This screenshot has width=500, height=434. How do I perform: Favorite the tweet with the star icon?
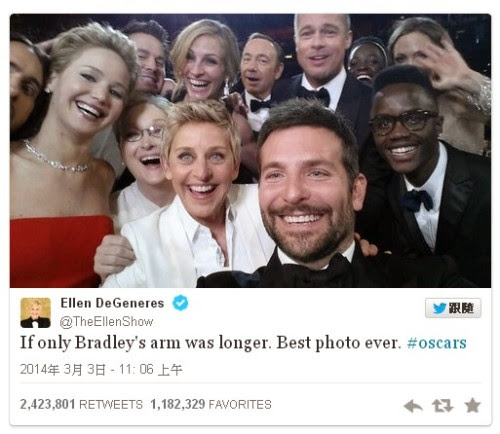pos(473,405)
